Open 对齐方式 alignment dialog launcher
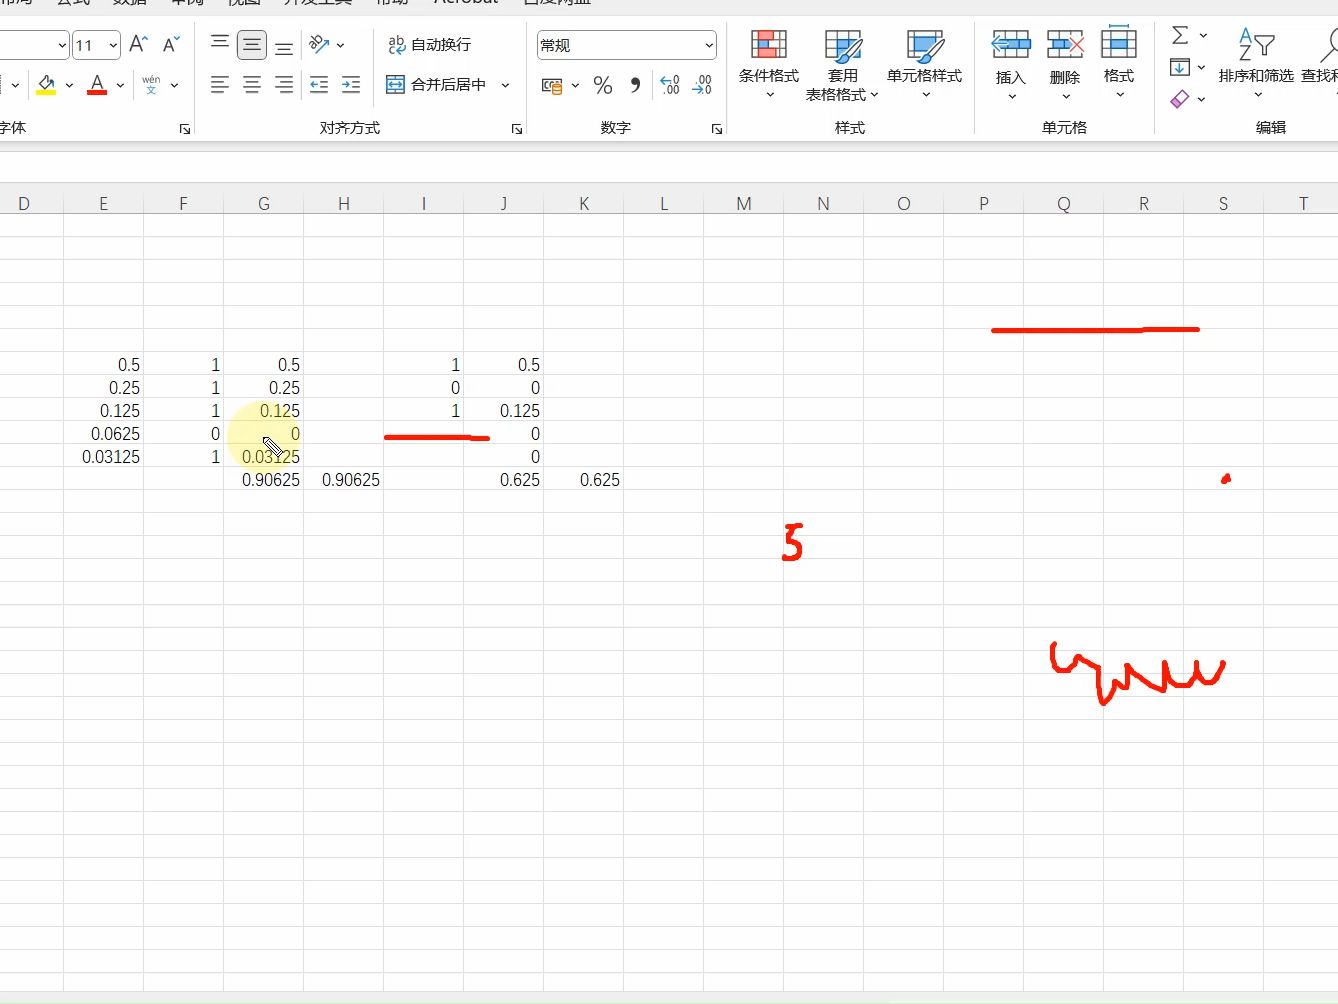 [x=517, y=129]
